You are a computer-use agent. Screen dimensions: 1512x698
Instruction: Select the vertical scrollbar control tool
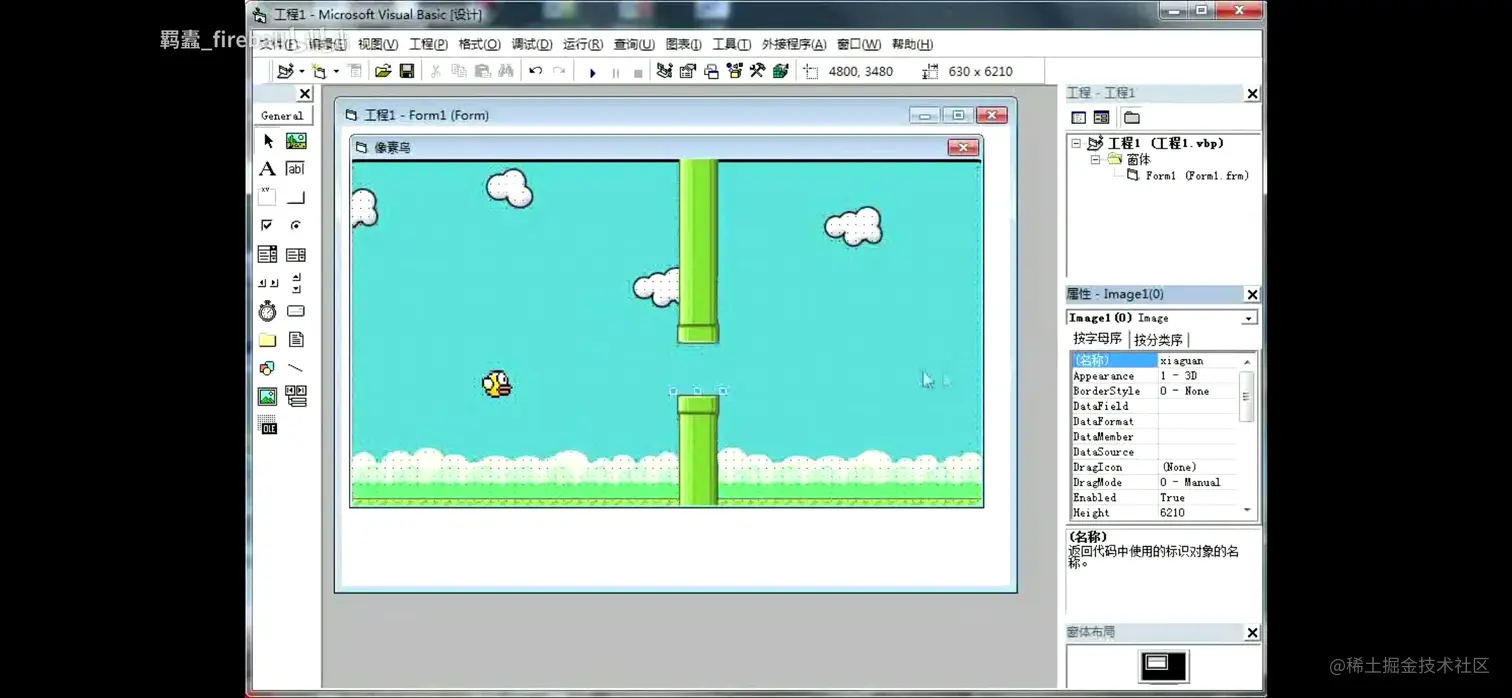tap(296, 283)
